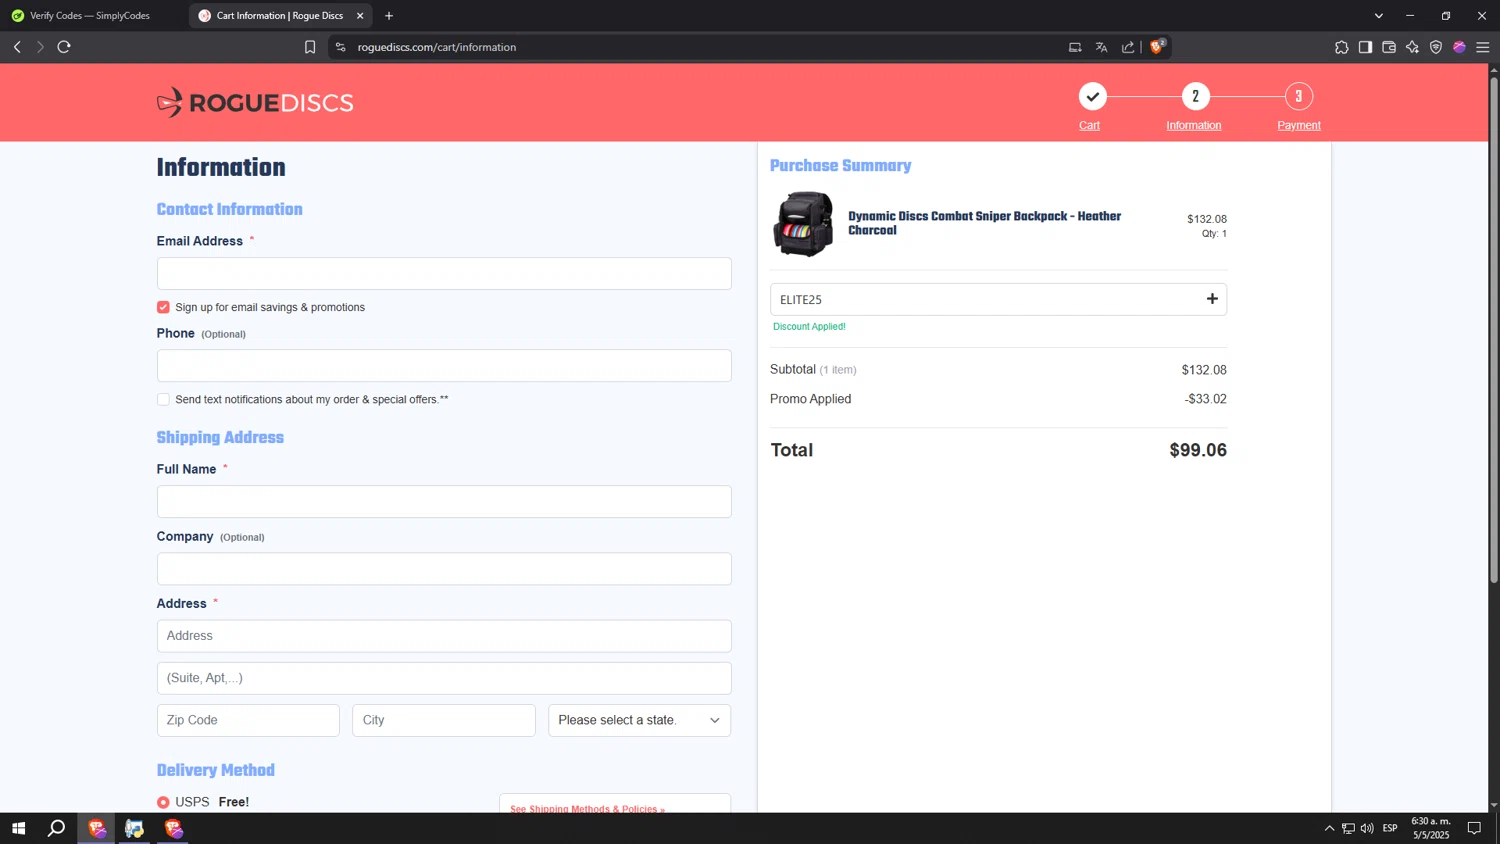This screenshot has width=1500, height=844.
Task: Click into the Full Name field
Action: [444, 502]
